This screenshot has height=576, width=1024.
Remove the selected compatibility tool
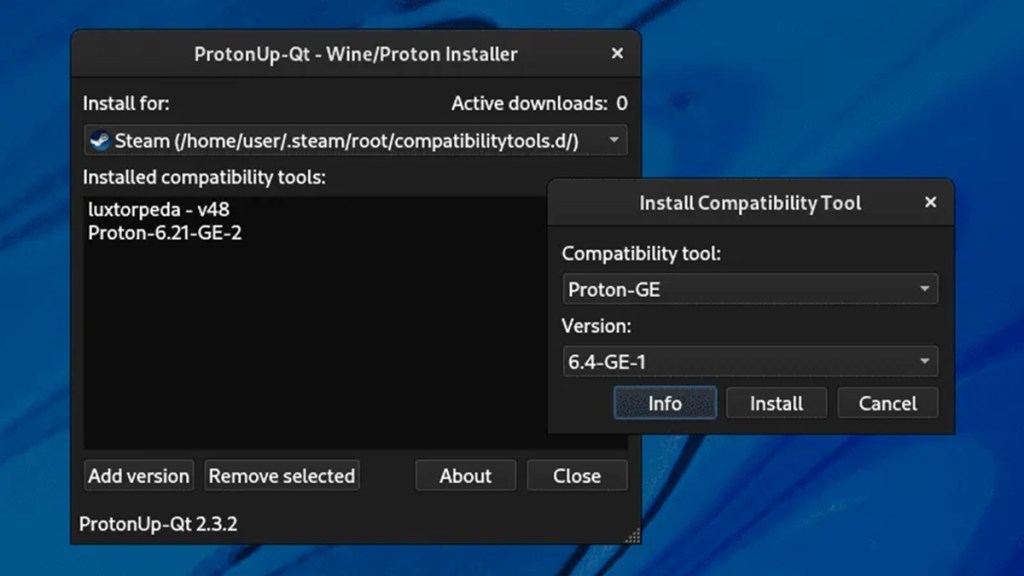coord(281,476)
